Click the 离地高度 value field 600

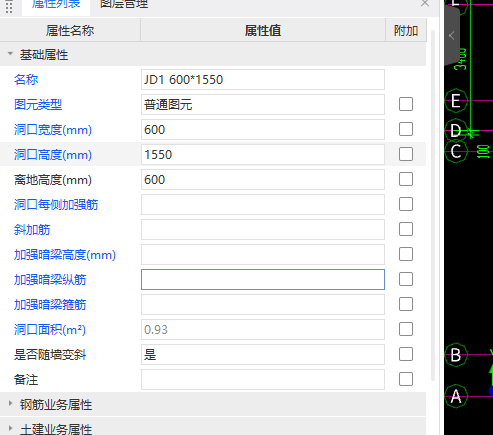point(263,180)
